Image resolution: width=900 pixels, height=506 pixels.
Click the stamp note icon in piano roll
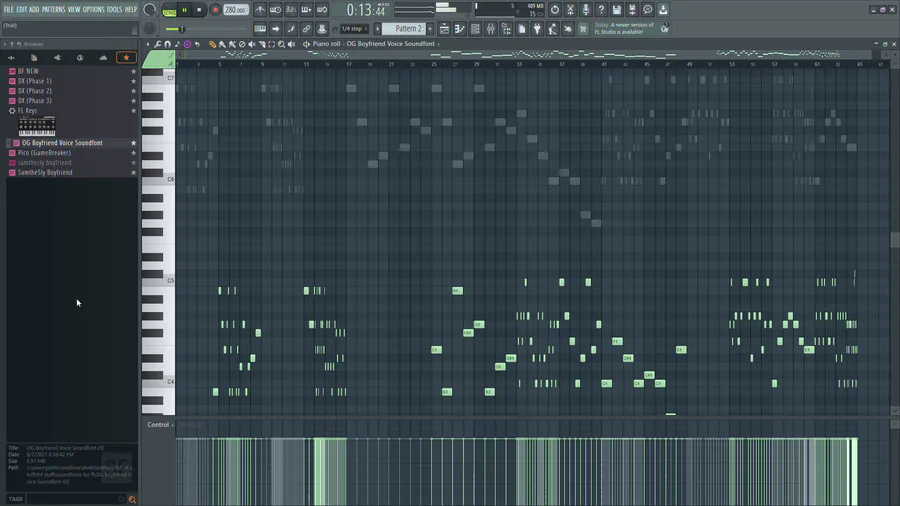(177, 44)
